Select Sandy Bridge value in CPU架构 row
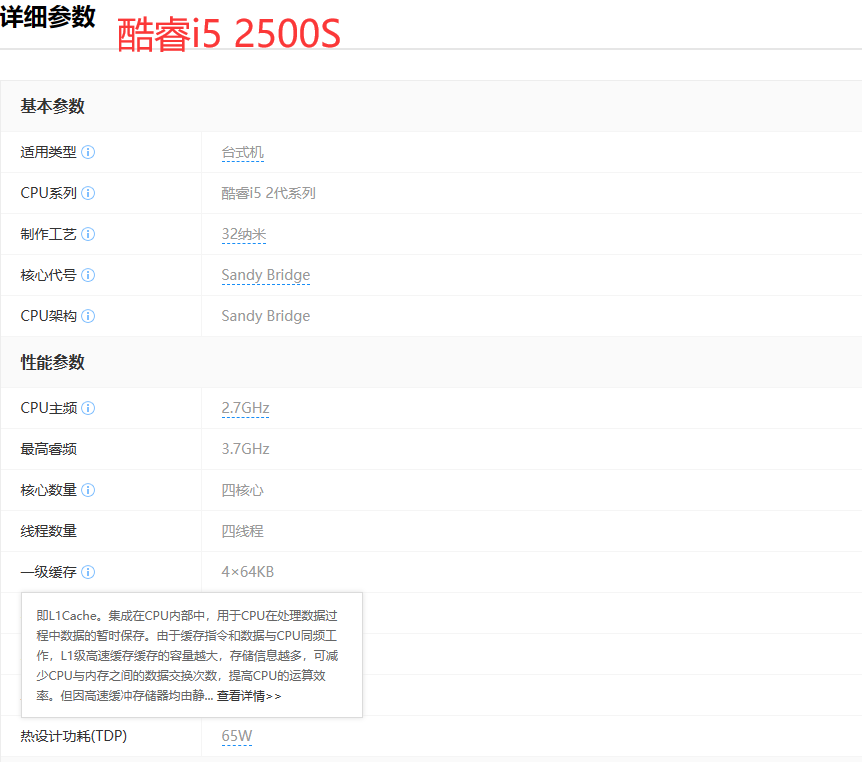This screenshot has width=862, height=762. (x=266, y=316)
